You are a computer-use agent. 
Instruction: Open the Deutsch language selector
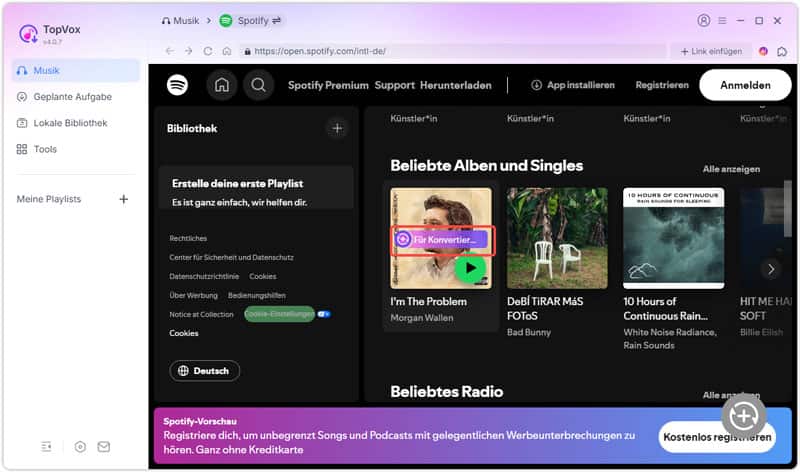tap(205, 371)
